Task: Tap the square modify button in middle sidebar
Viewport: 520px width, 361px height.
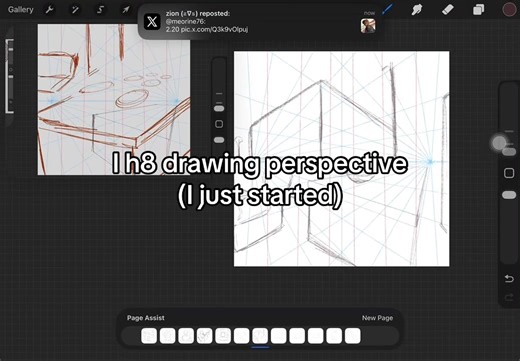Action: click(219, 124)
